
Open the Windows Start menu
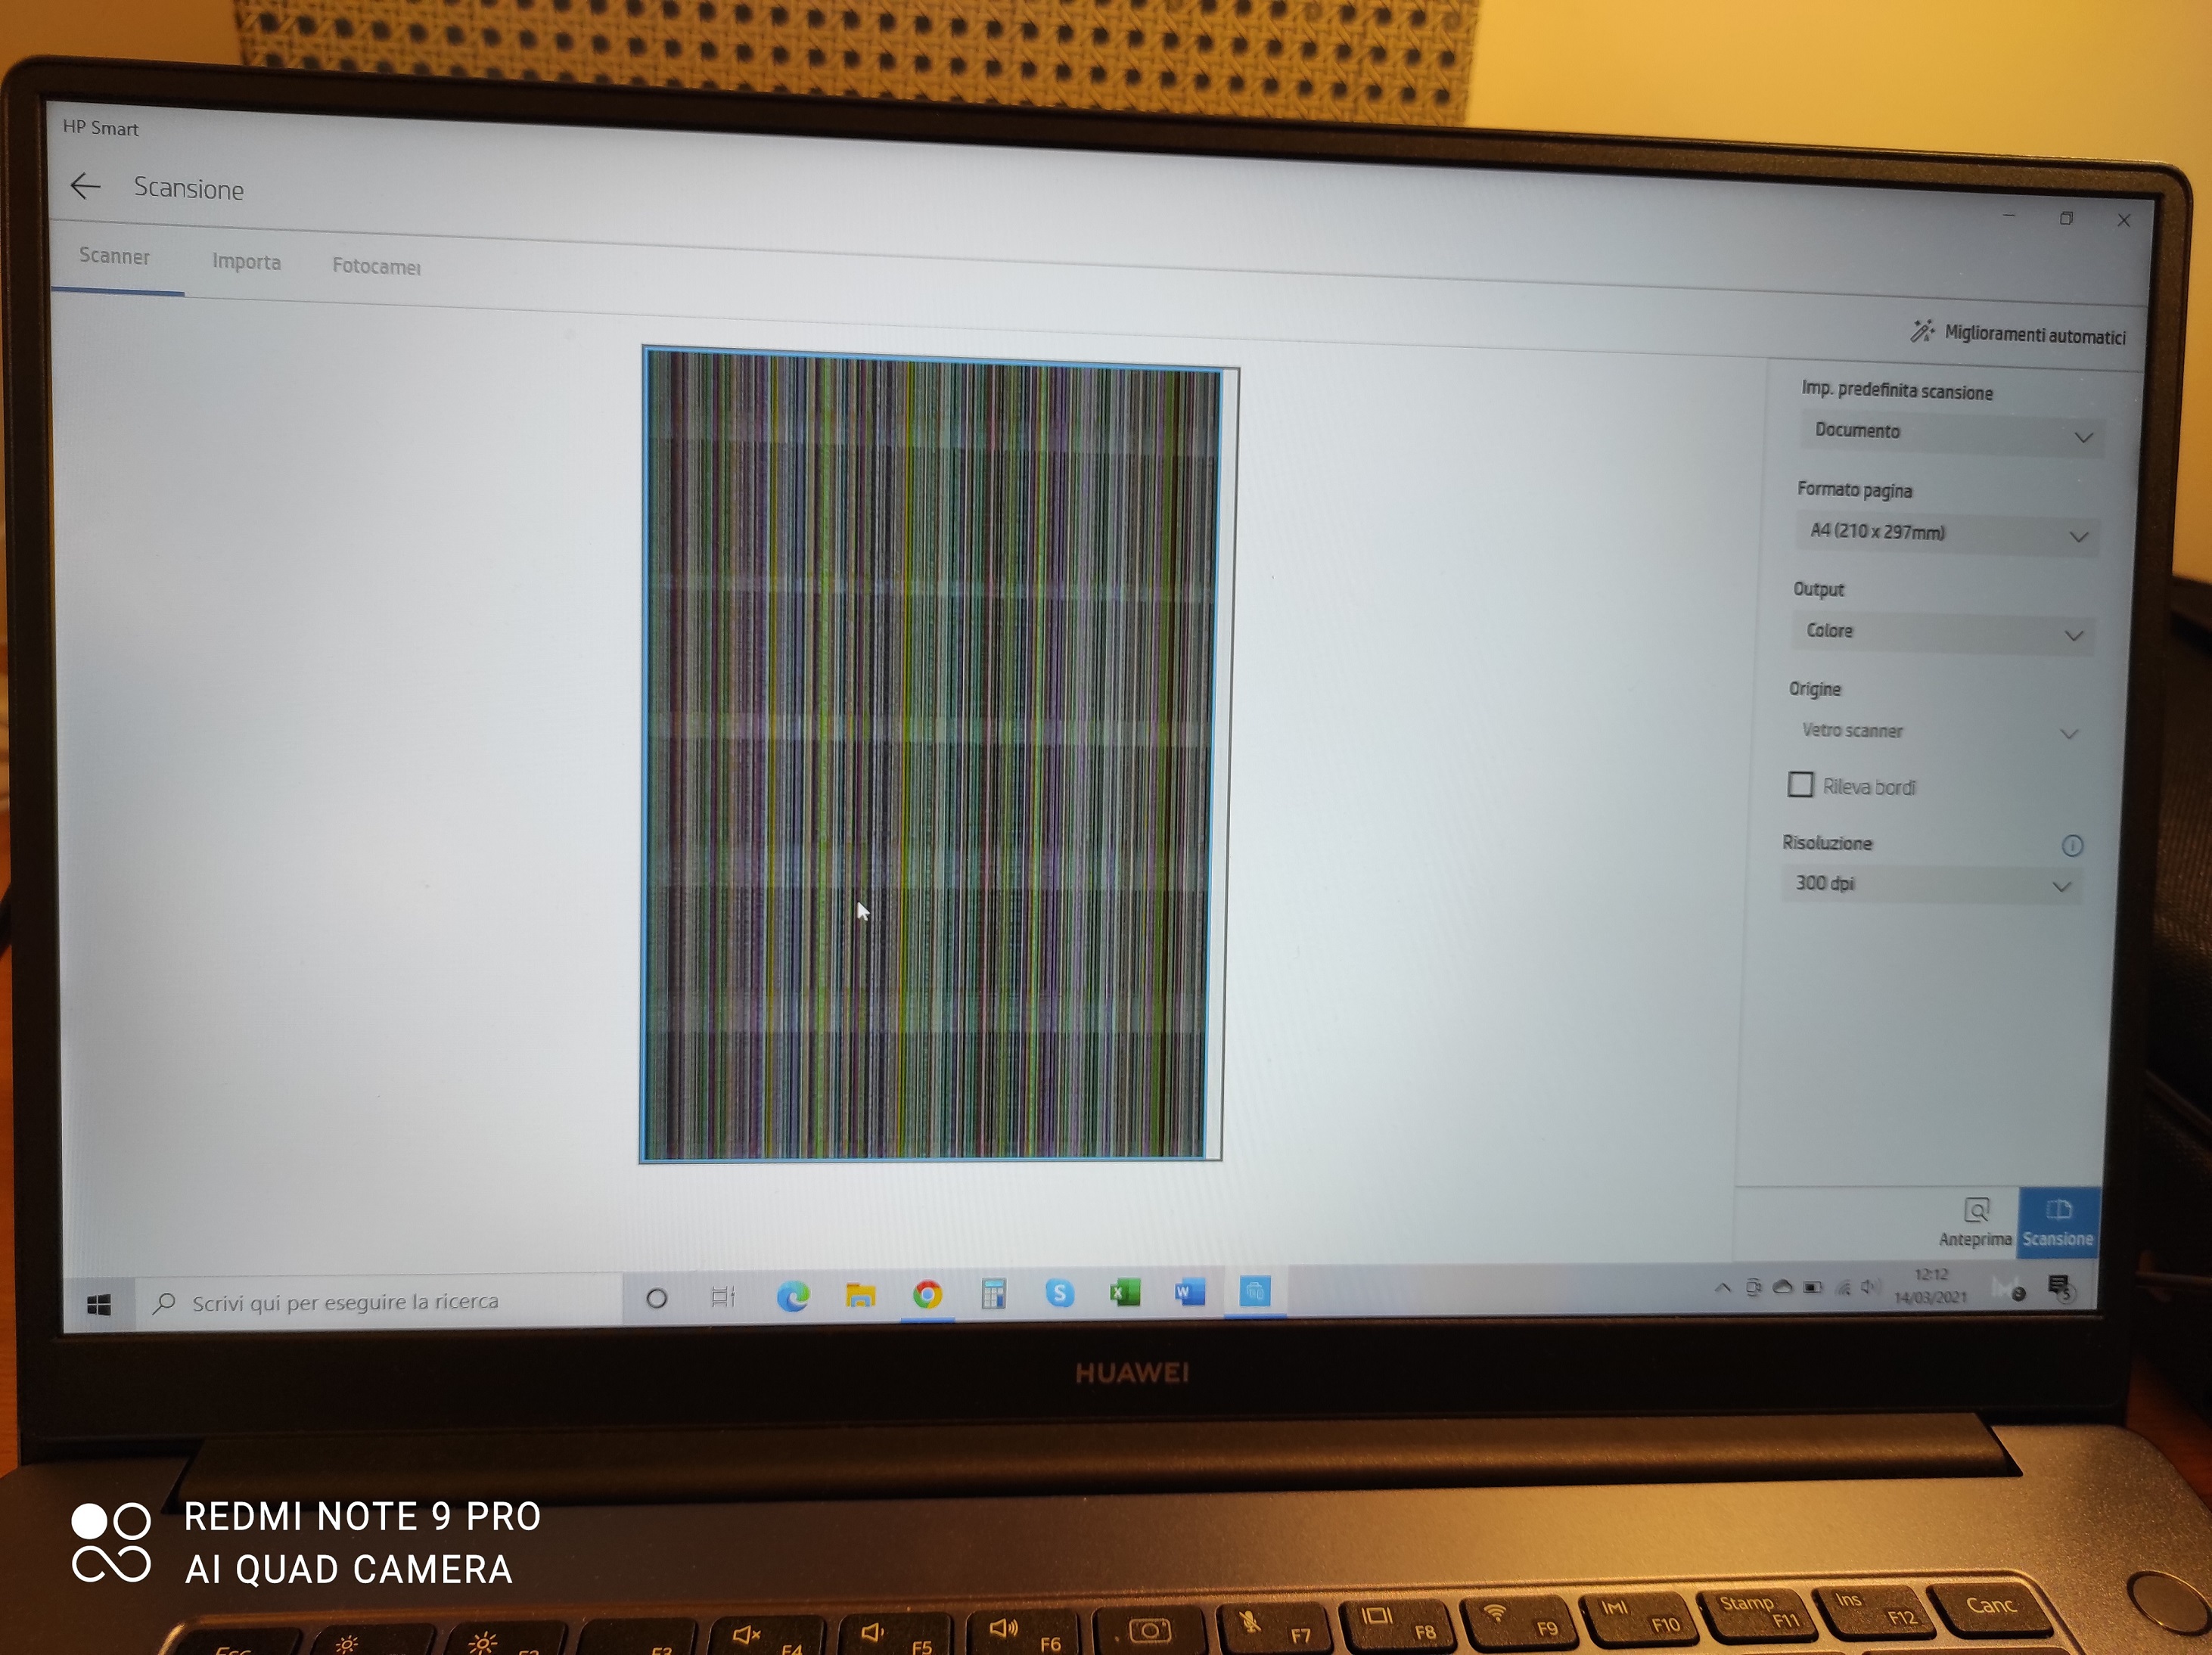99,1304
